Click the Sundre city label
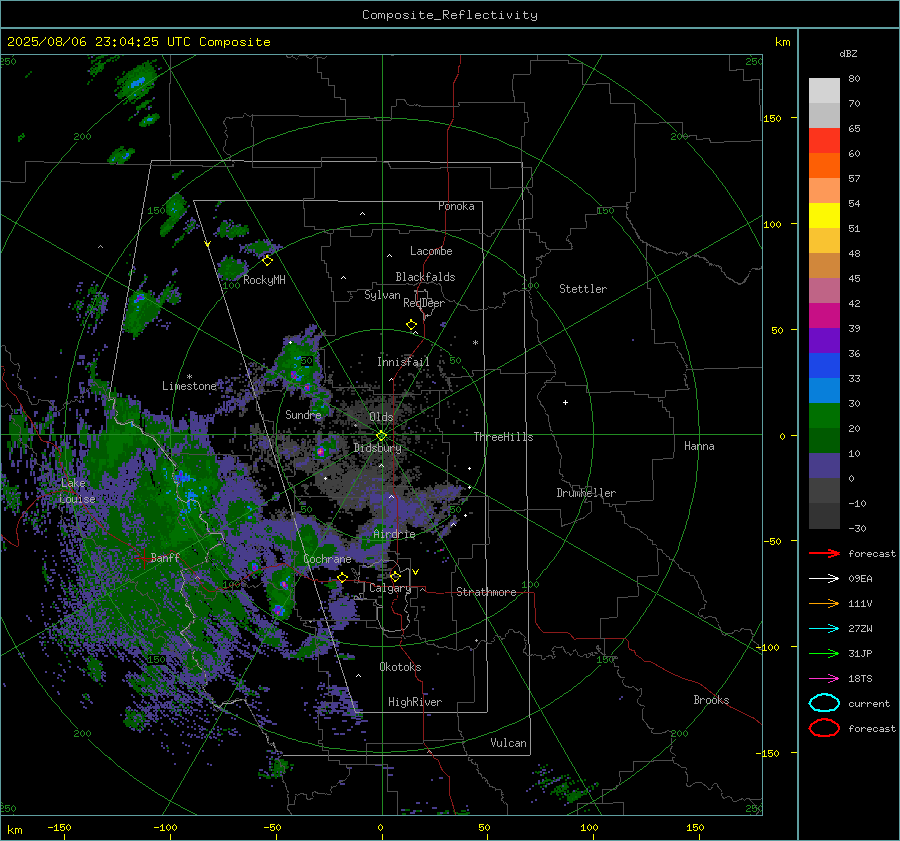The image size is (900, 841). pos(303,414)
